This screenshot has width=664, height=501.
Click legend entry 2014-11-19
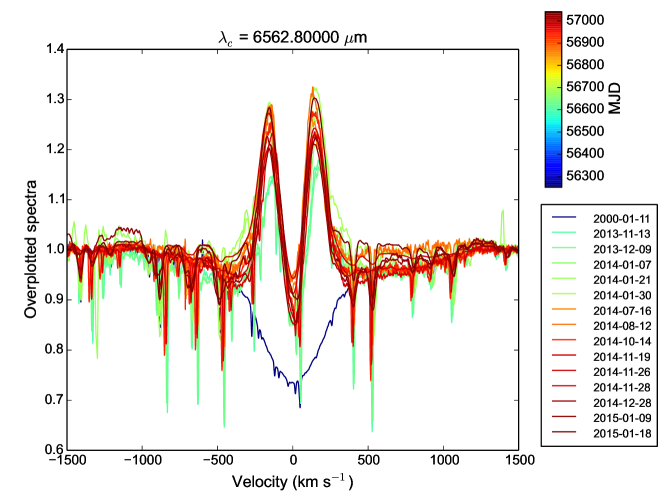coord(622,357)
